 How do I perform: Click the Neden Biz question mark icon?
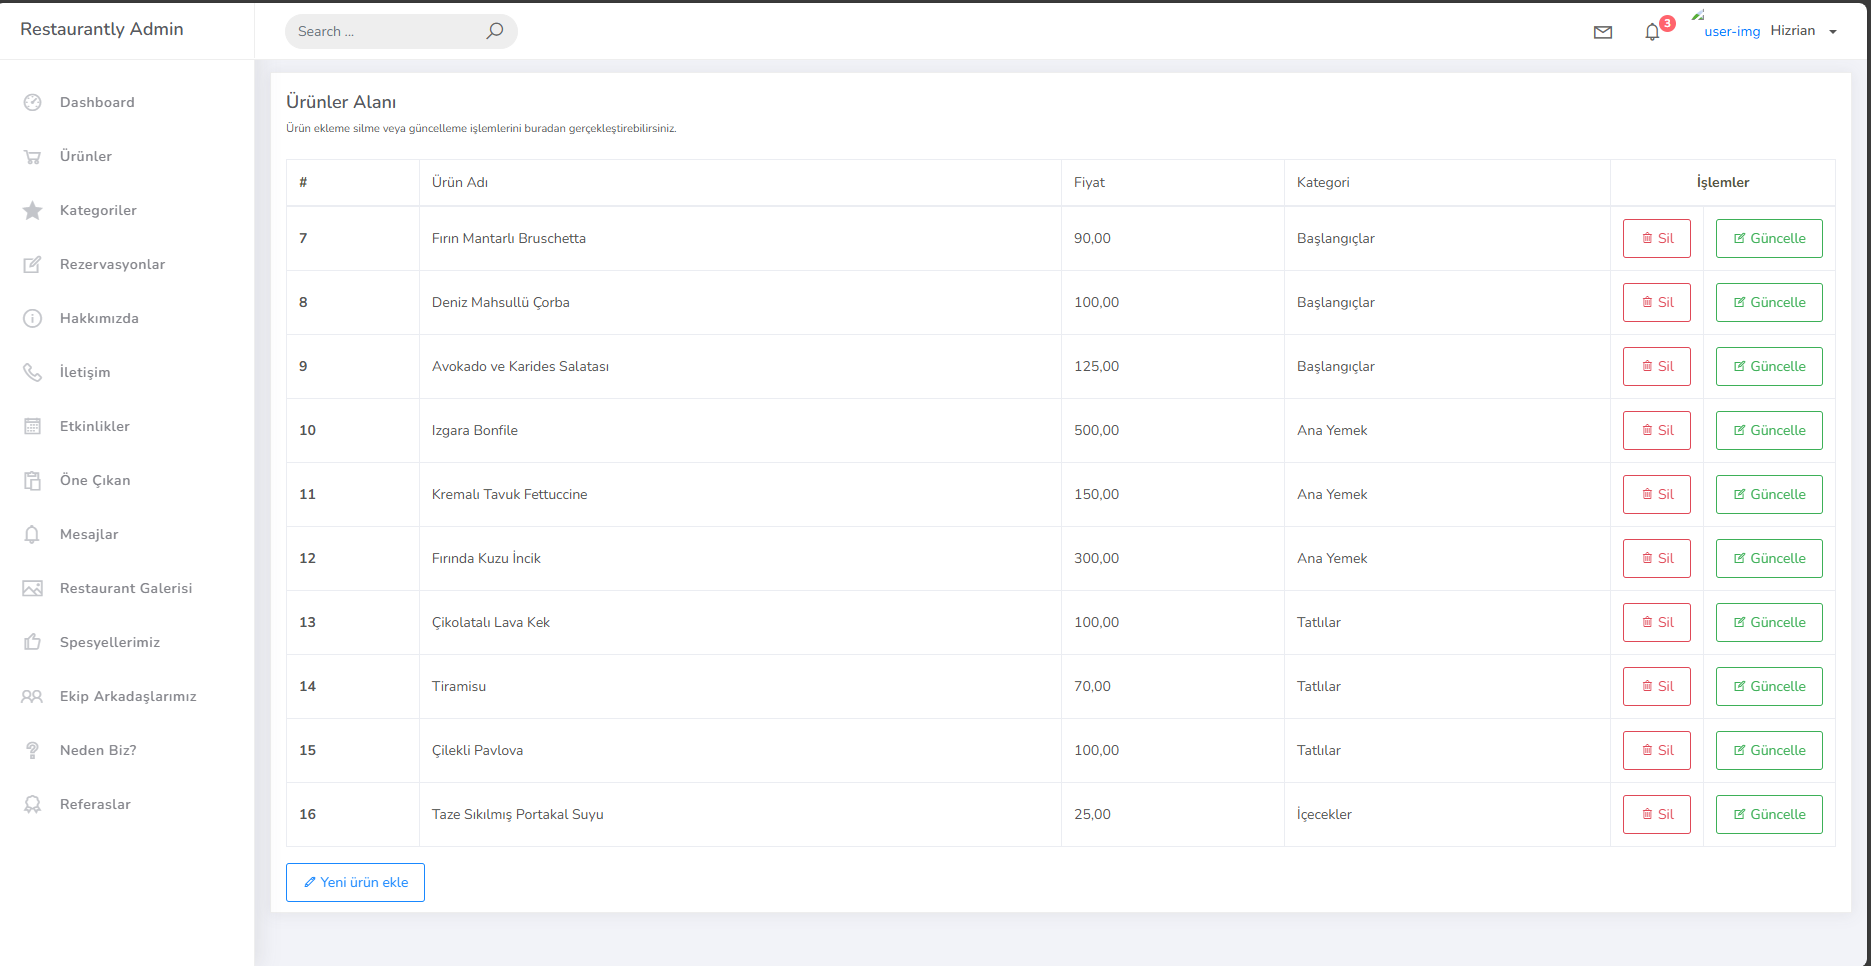[33, 750]
